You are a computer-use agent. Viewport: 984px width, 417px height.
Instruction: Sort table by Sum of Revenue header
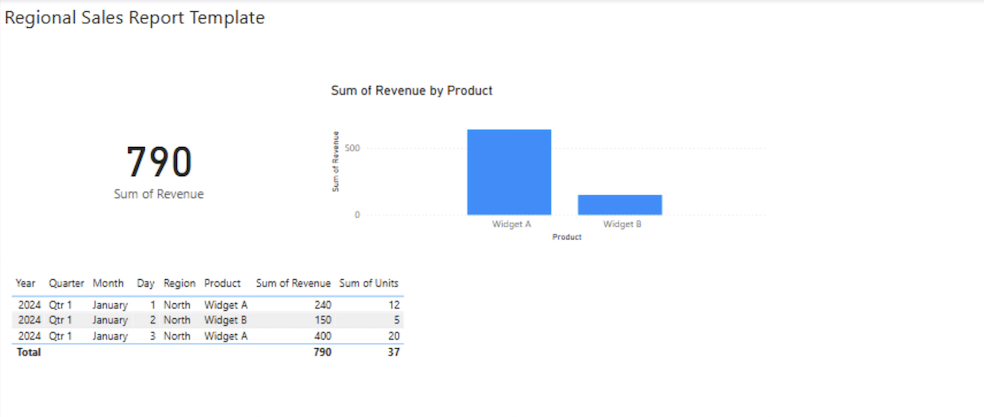point(293,284)
